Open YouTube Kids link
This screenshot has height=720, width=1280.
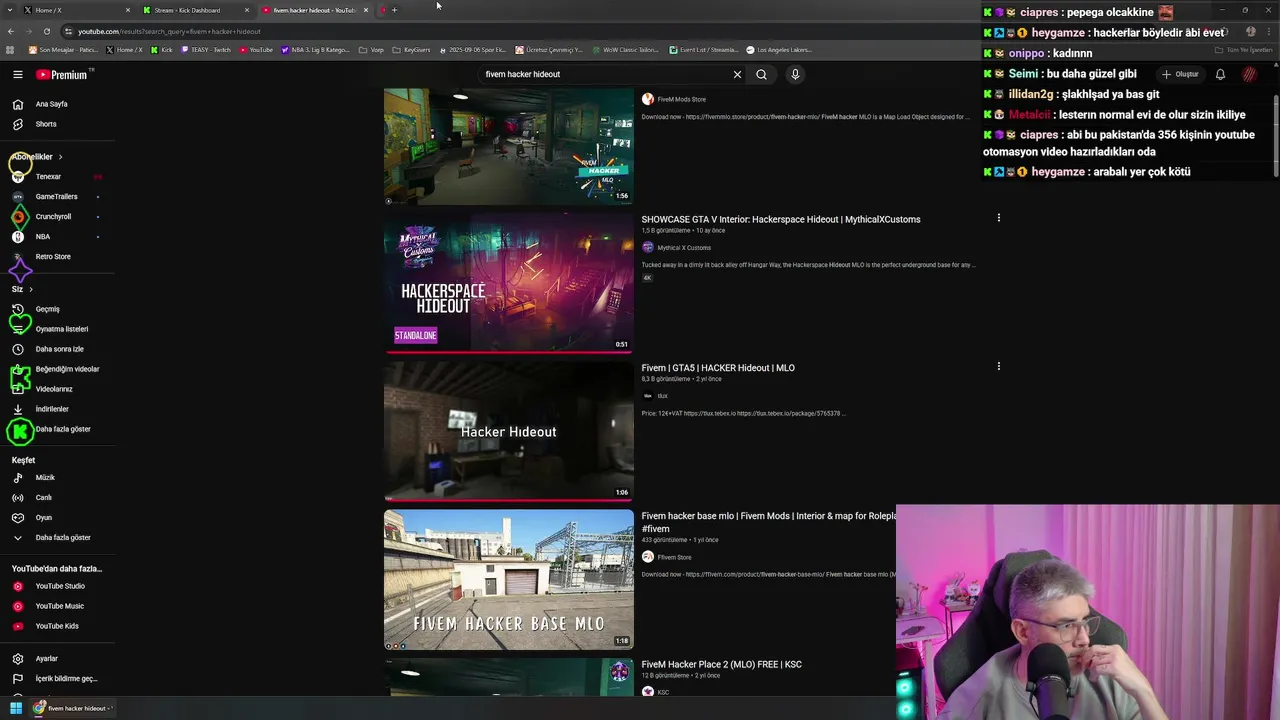click(x=57, y=626)
